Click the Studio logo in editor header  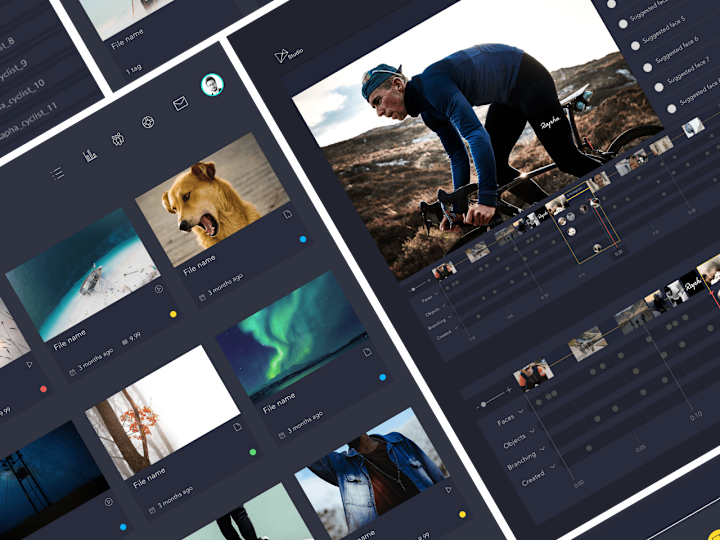[289, 55]
